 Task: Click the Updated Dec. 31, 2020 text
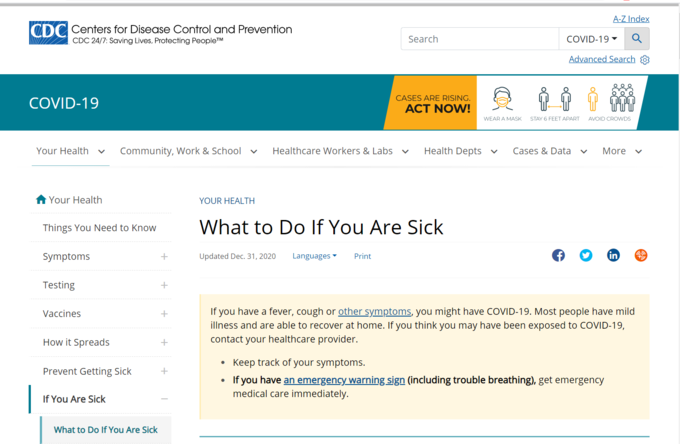[237, 256]
